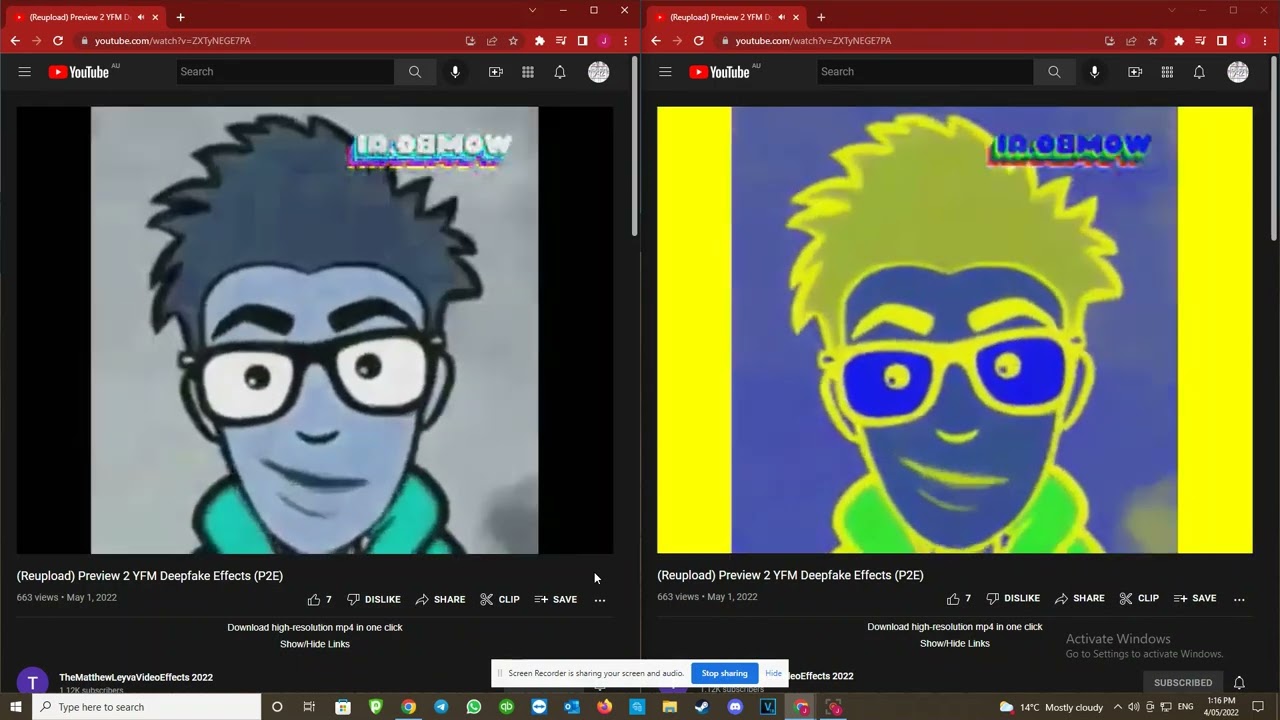Reload the page in left Chrome window
The height and width of the screenshot is (720, 1280).
coord(58,41)
